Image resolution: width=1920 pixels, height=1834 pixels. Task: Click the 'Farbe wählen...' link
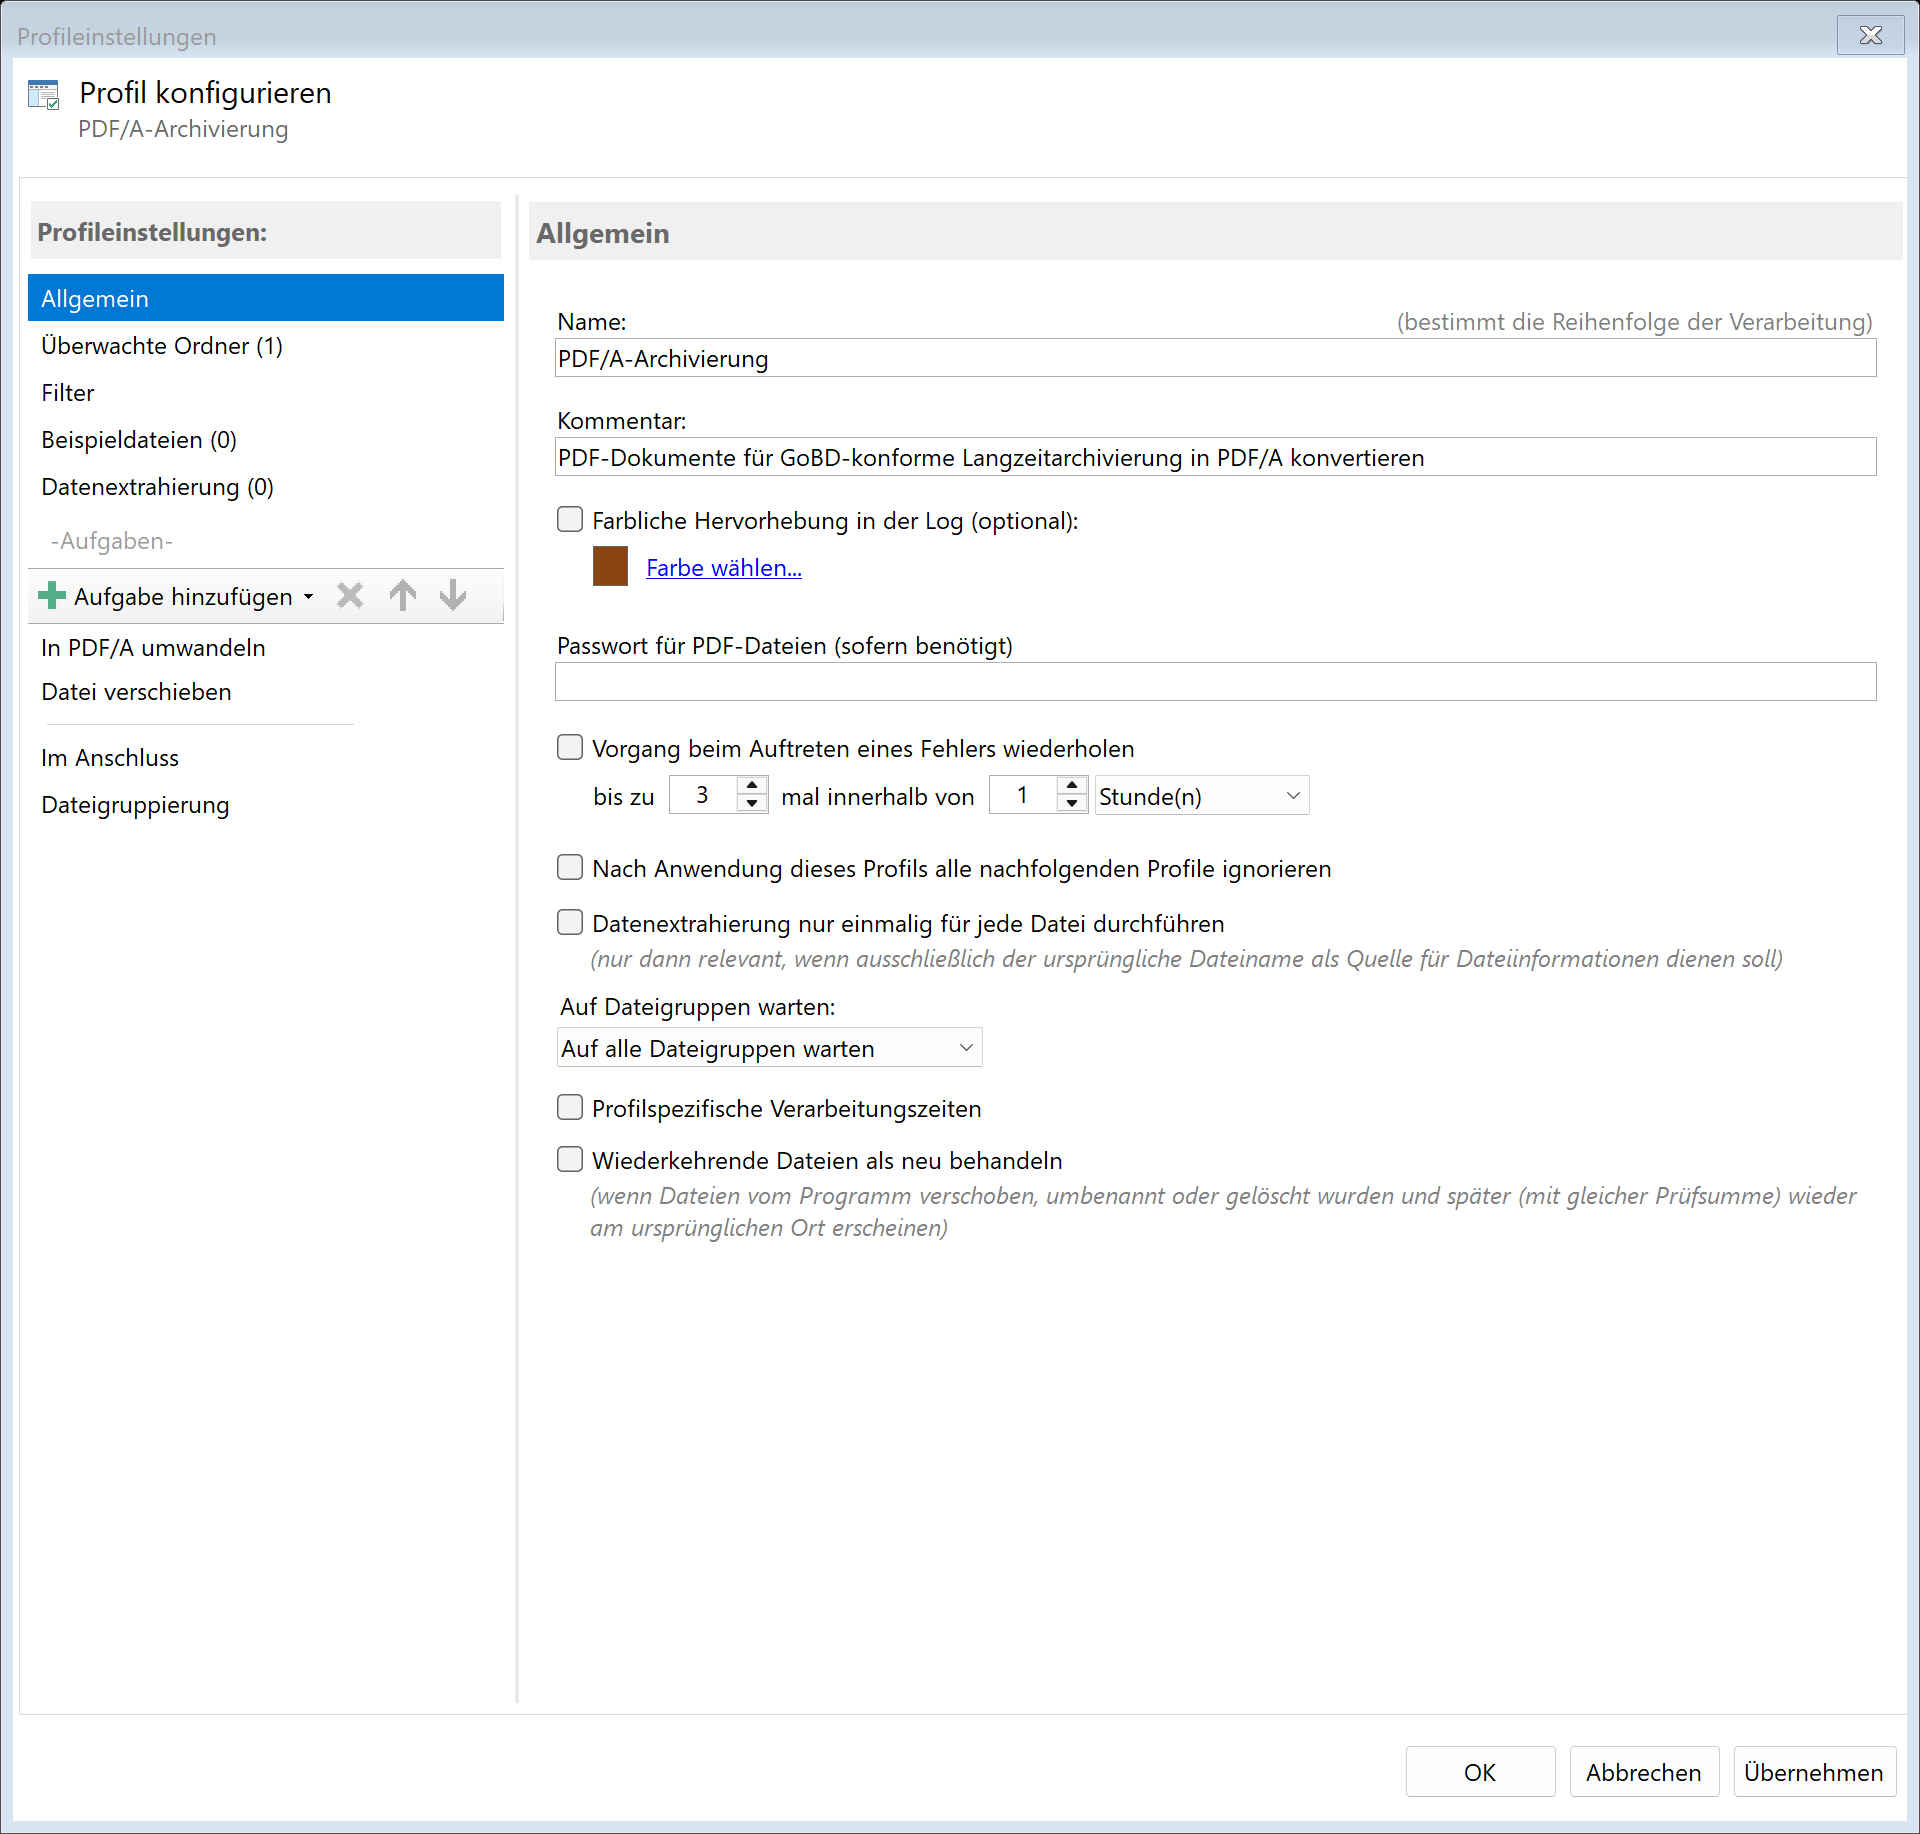coord(722,567)
